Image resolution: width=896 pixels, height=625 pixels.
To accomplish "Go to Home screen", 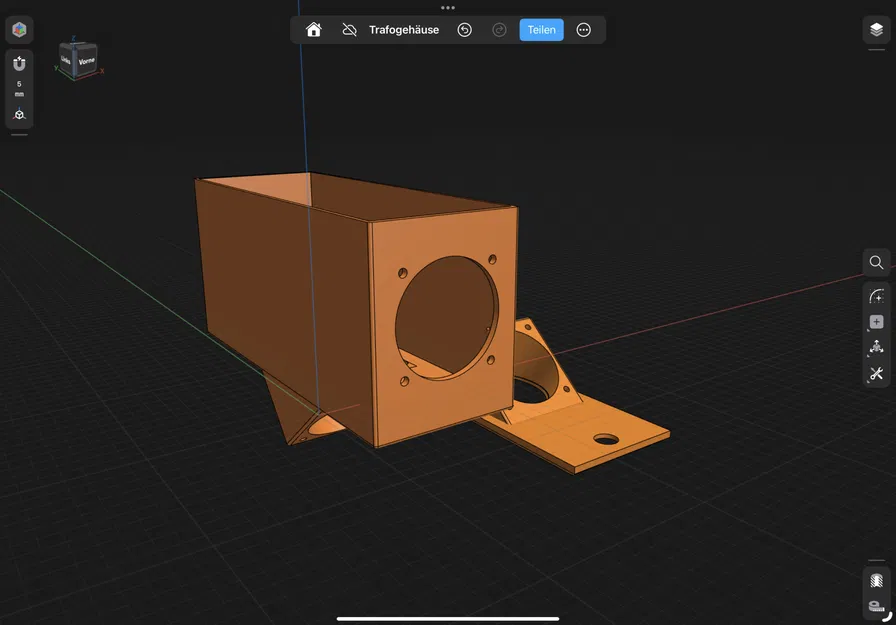I will coord(313,30).
